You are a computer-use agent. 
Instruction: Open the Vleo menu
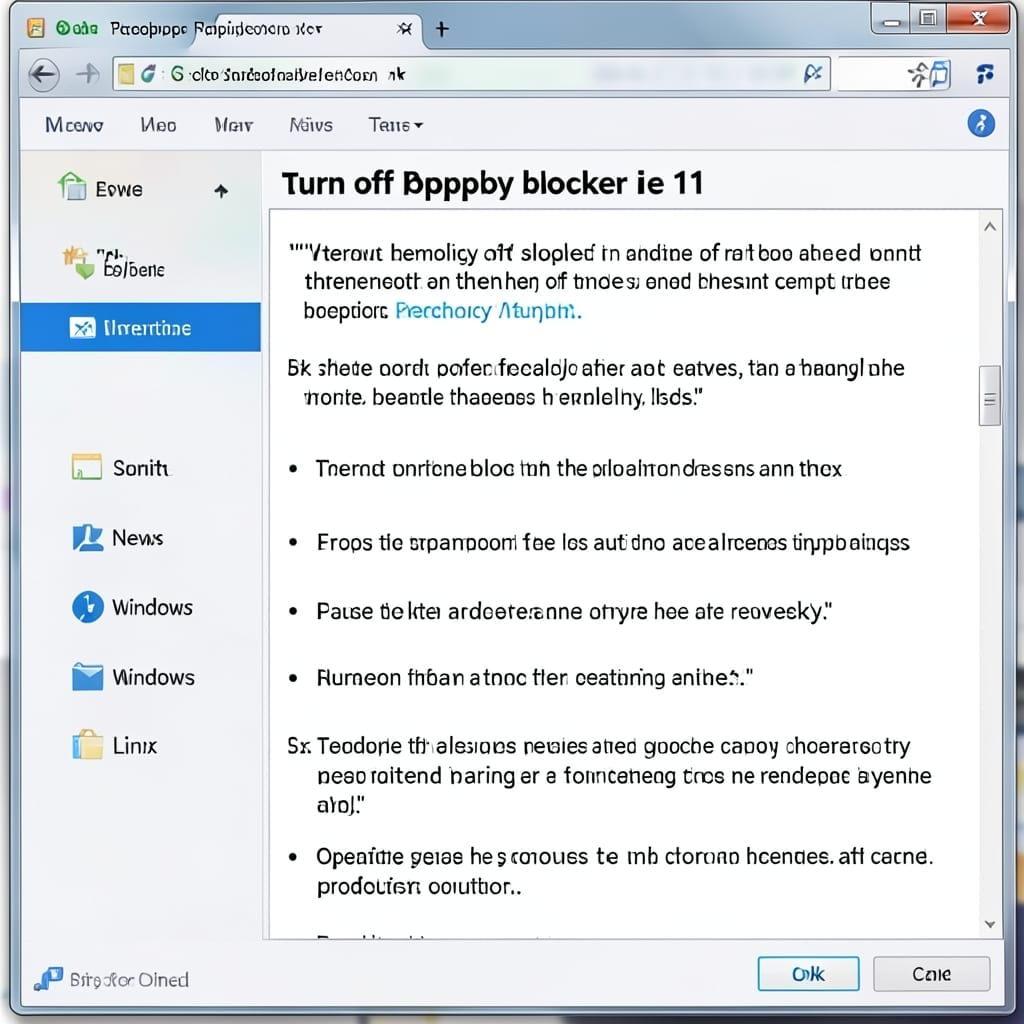point(158,125)
